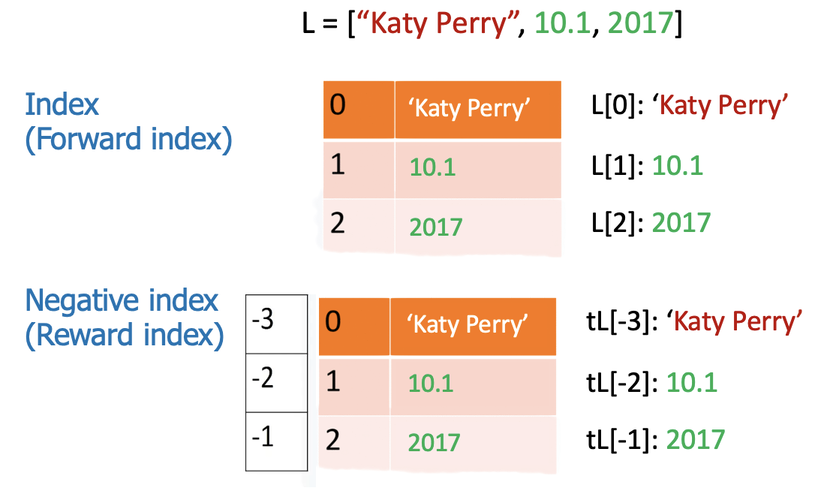This screenshot has height=491, width=815.
Task: Select the orange '0' cell in the forward index table
Action: [361, 108]
